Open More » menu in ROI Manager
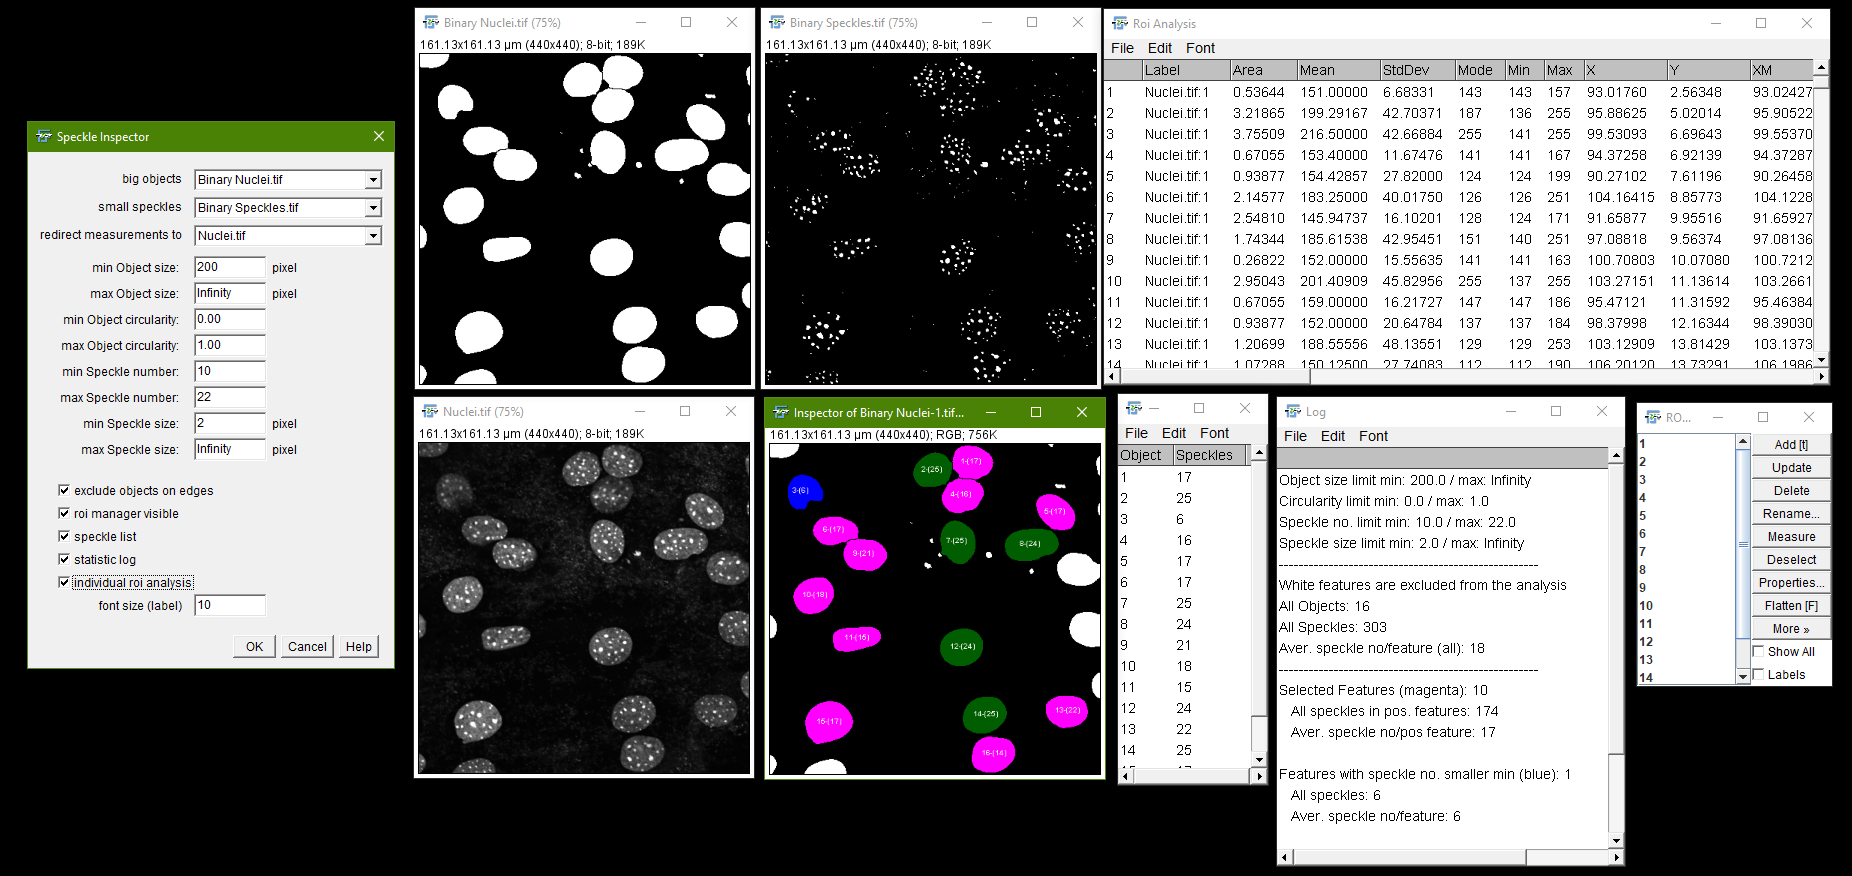Viewport: 1852px width, 876px height. click(x=1791, y=629)
